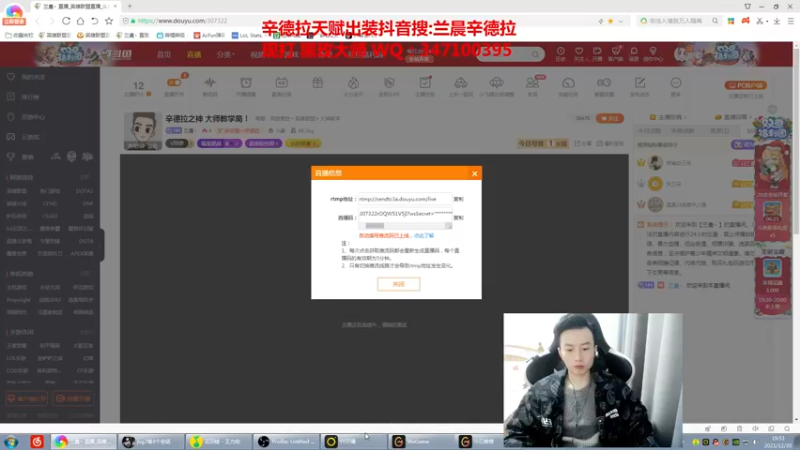Copy the stream key code
Screen dimensions: 800x450
point(459,218)
